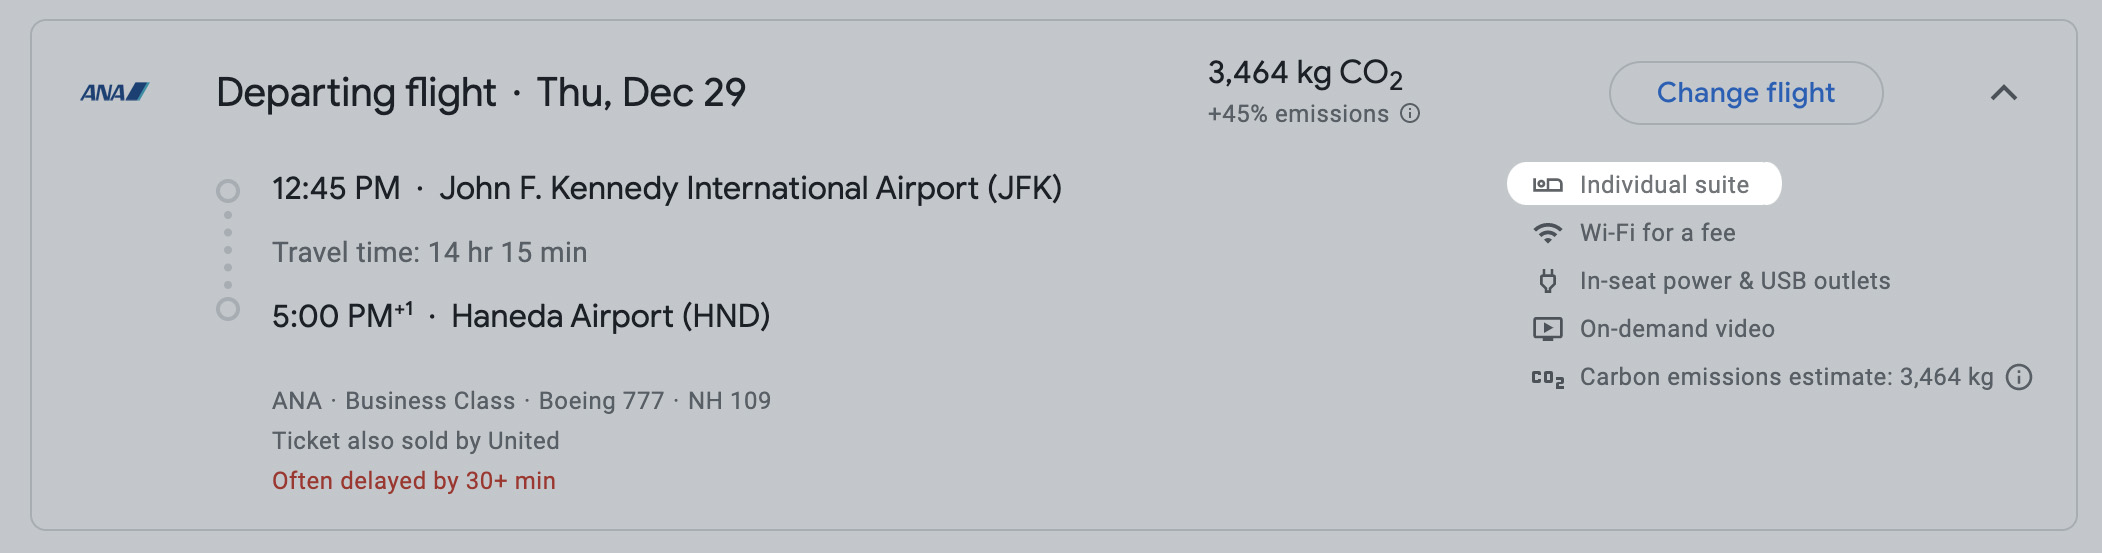
Task: Click the CO2 carbon emissions icon
Action: 1547,378
